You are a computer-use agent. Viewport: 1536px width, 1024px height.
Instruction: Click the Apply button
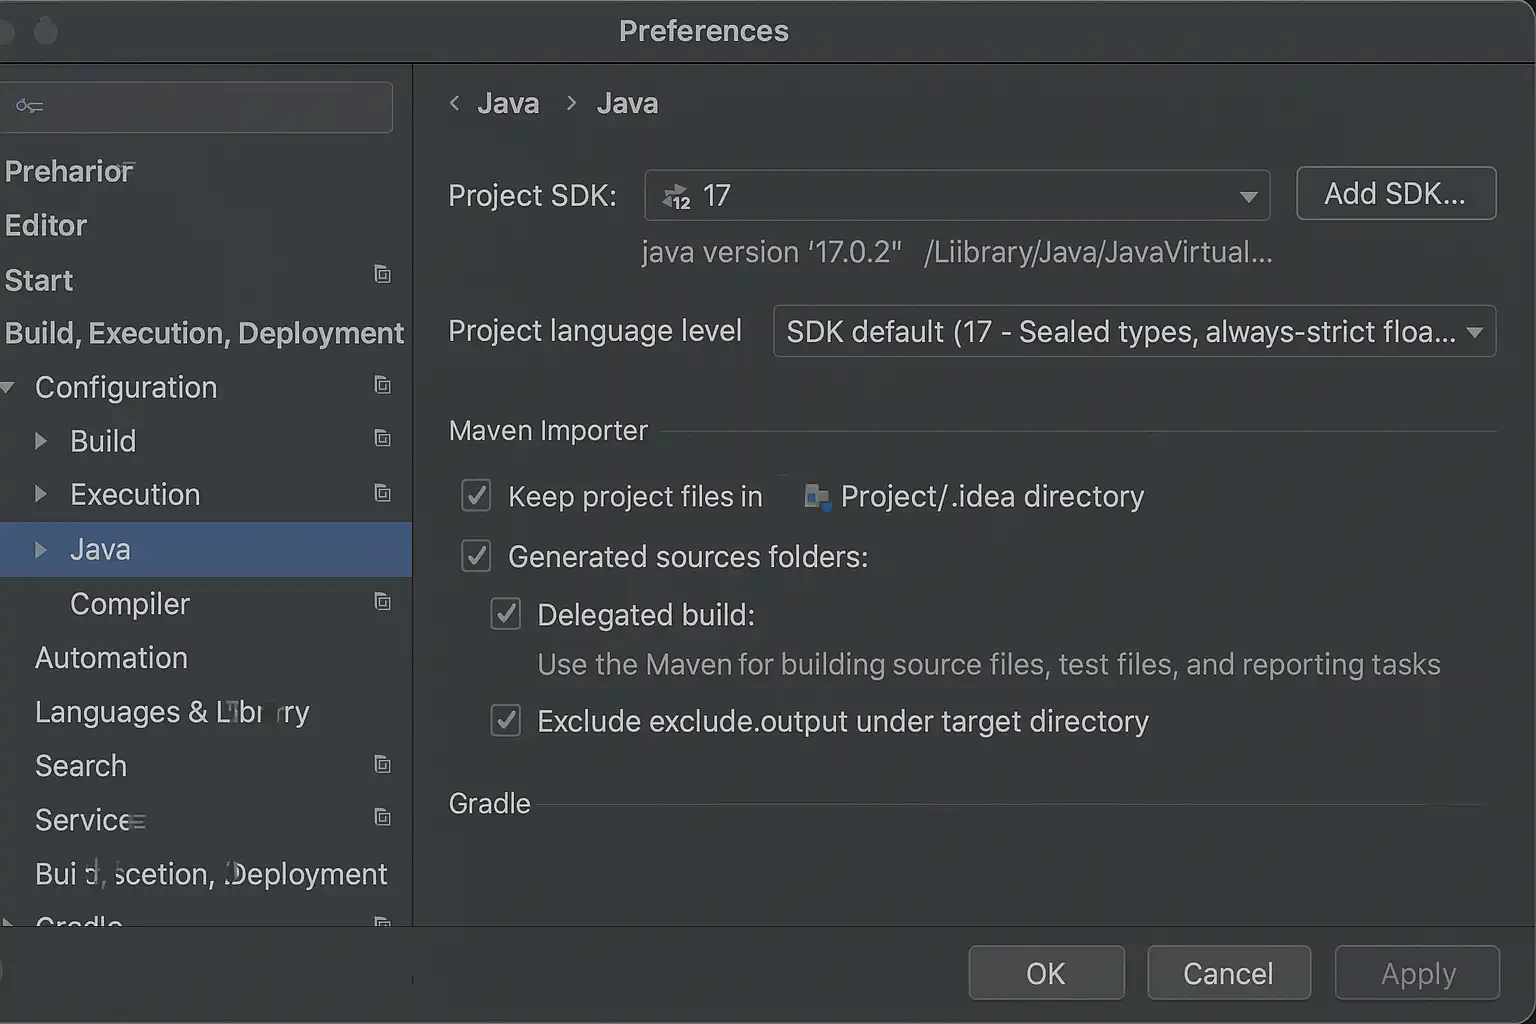coord(1418,973)
